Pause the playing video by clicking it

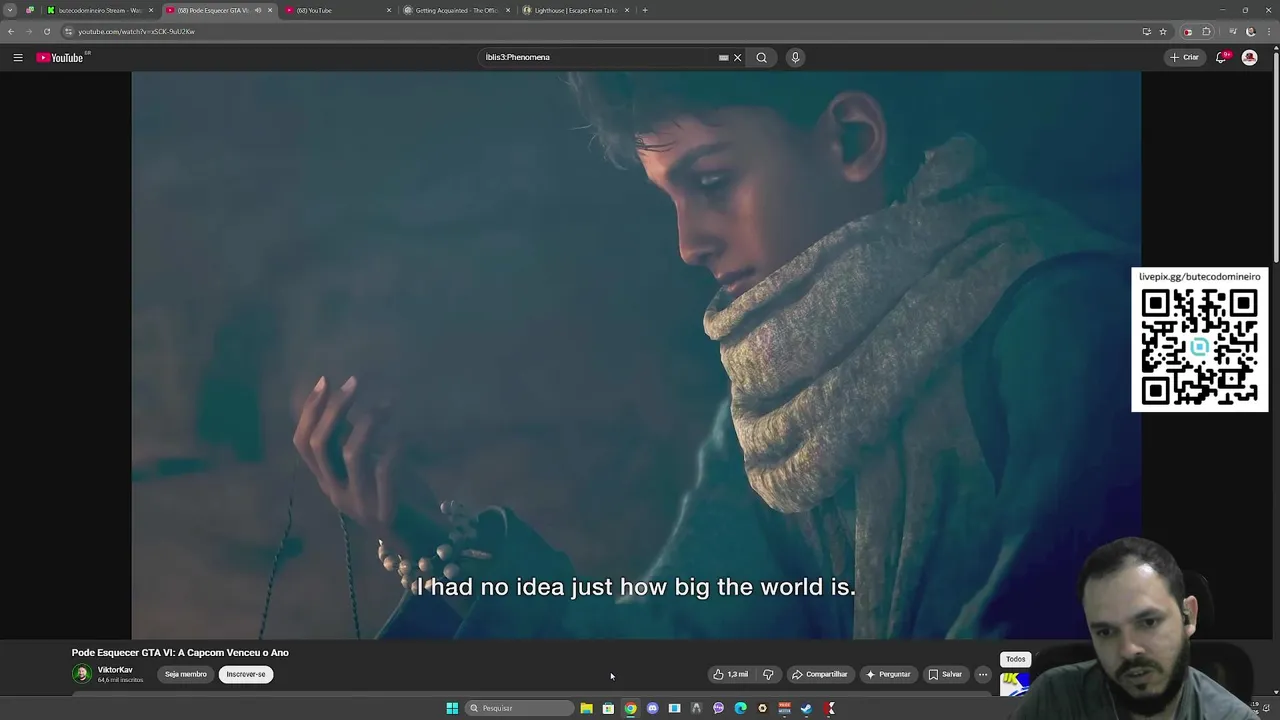[x=636, y=355]
